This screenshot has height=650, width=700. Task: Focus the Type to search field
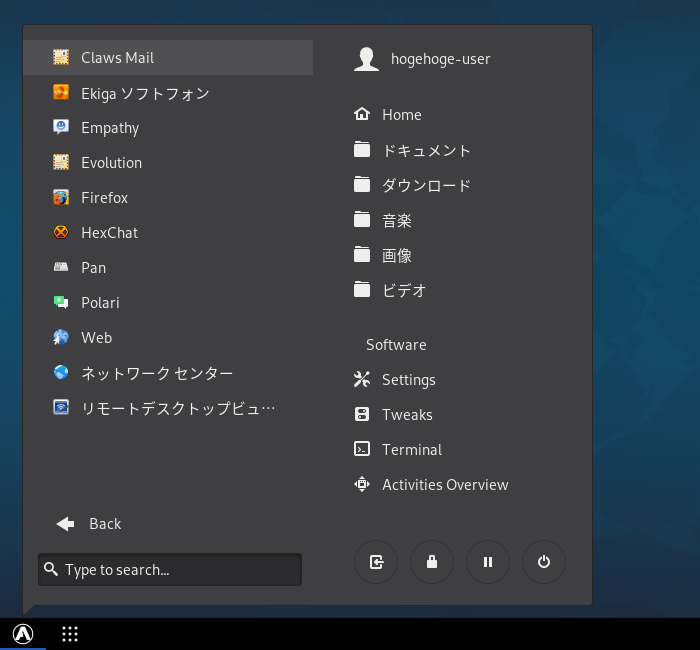pyautogui.click(x=170, y=569)
